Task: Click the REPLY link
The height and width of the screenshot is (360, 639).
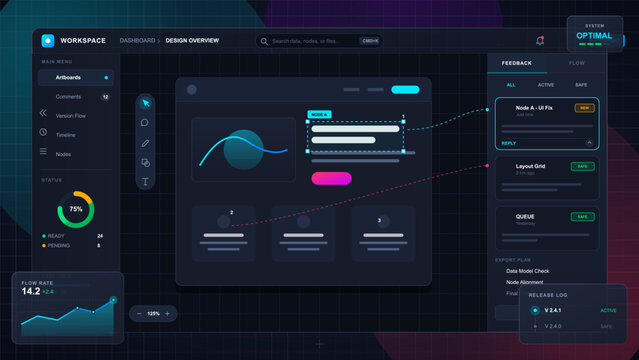Action: pos(509,143)
